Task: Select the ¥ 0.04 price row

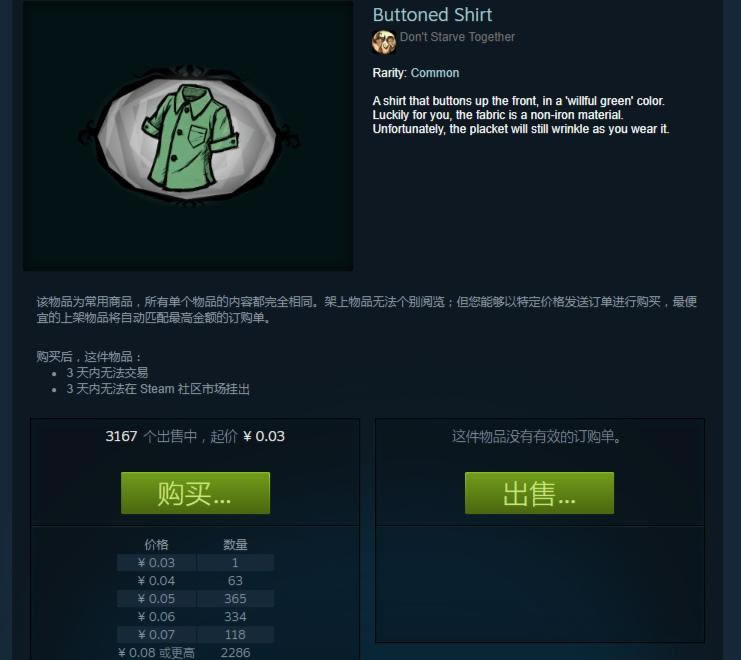Action: tap(195, 581)
